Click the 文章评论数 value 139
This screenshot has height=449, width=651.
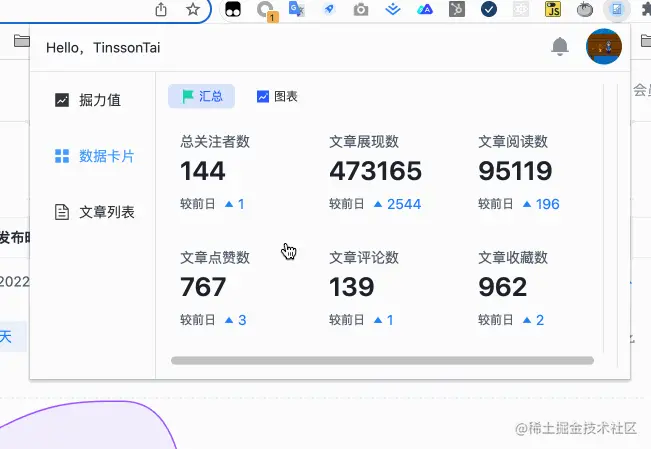(x=352, y=287)
